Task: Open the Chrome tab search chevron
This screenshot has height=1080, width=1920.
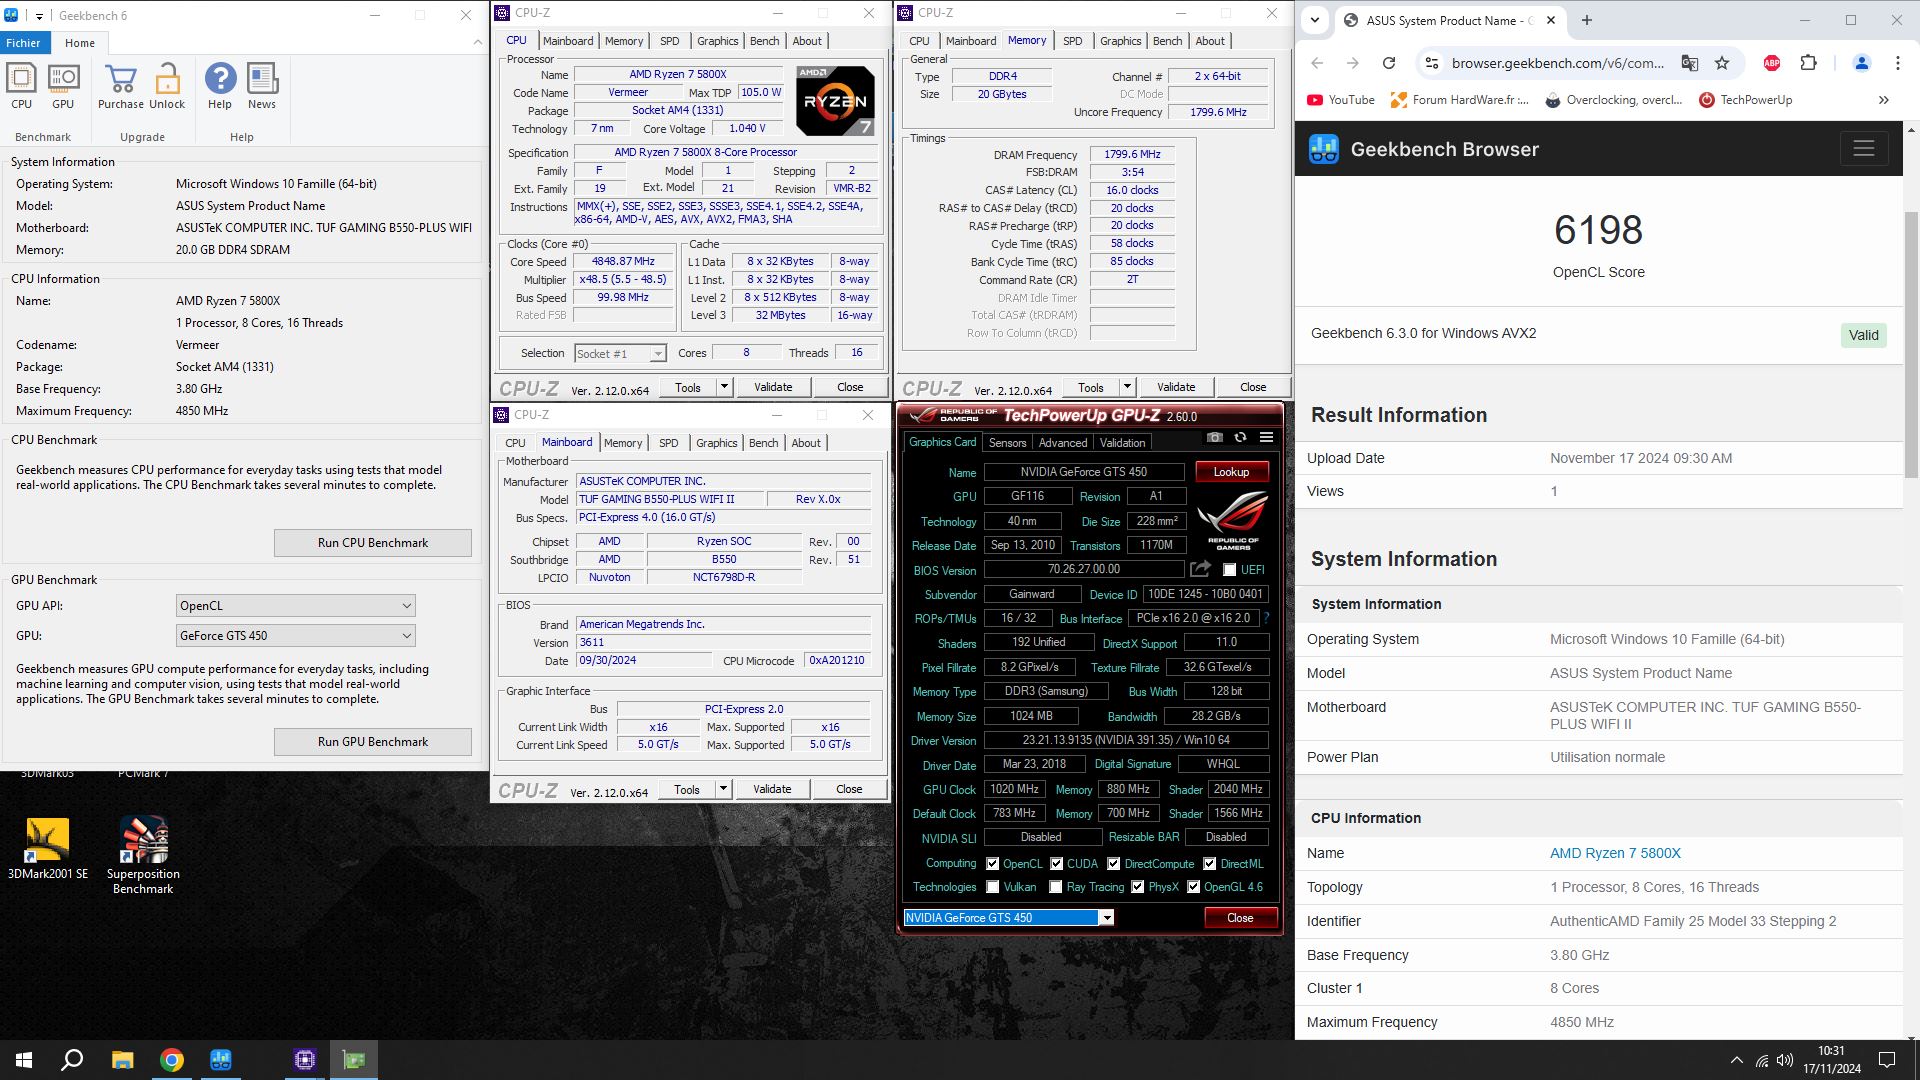Action: pyautogui.click(x=1315, y=20)
